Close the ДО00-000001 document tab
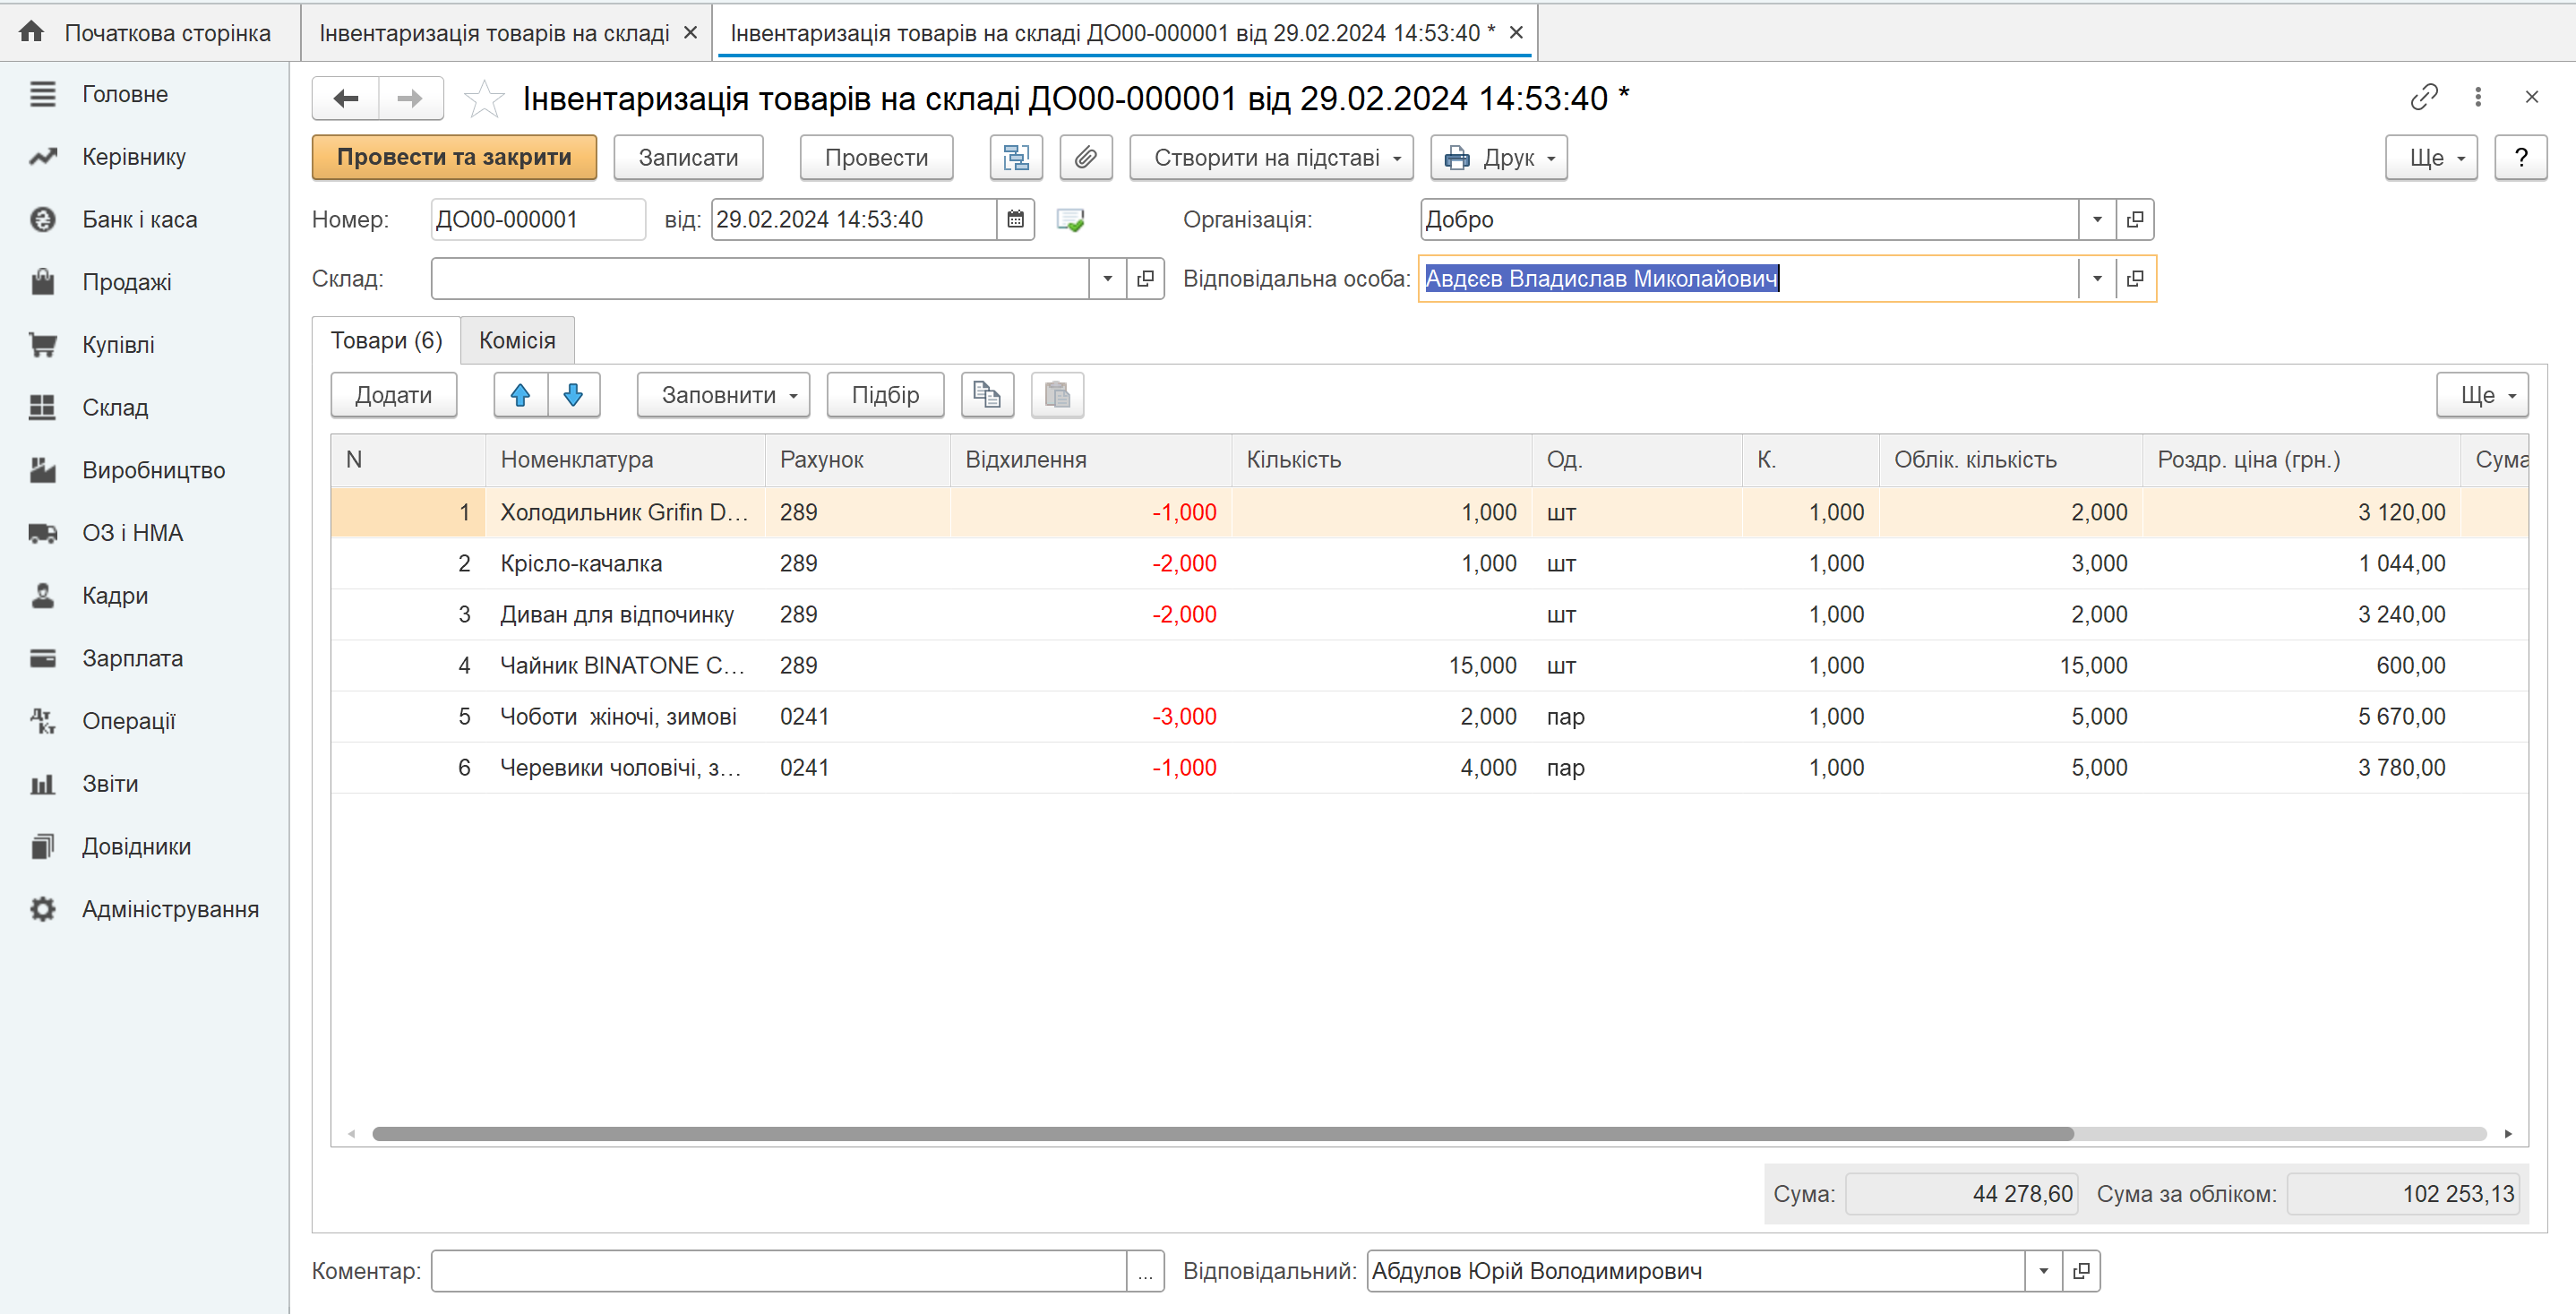The image size is (2576, 1314). click(x=1516, y=33)
